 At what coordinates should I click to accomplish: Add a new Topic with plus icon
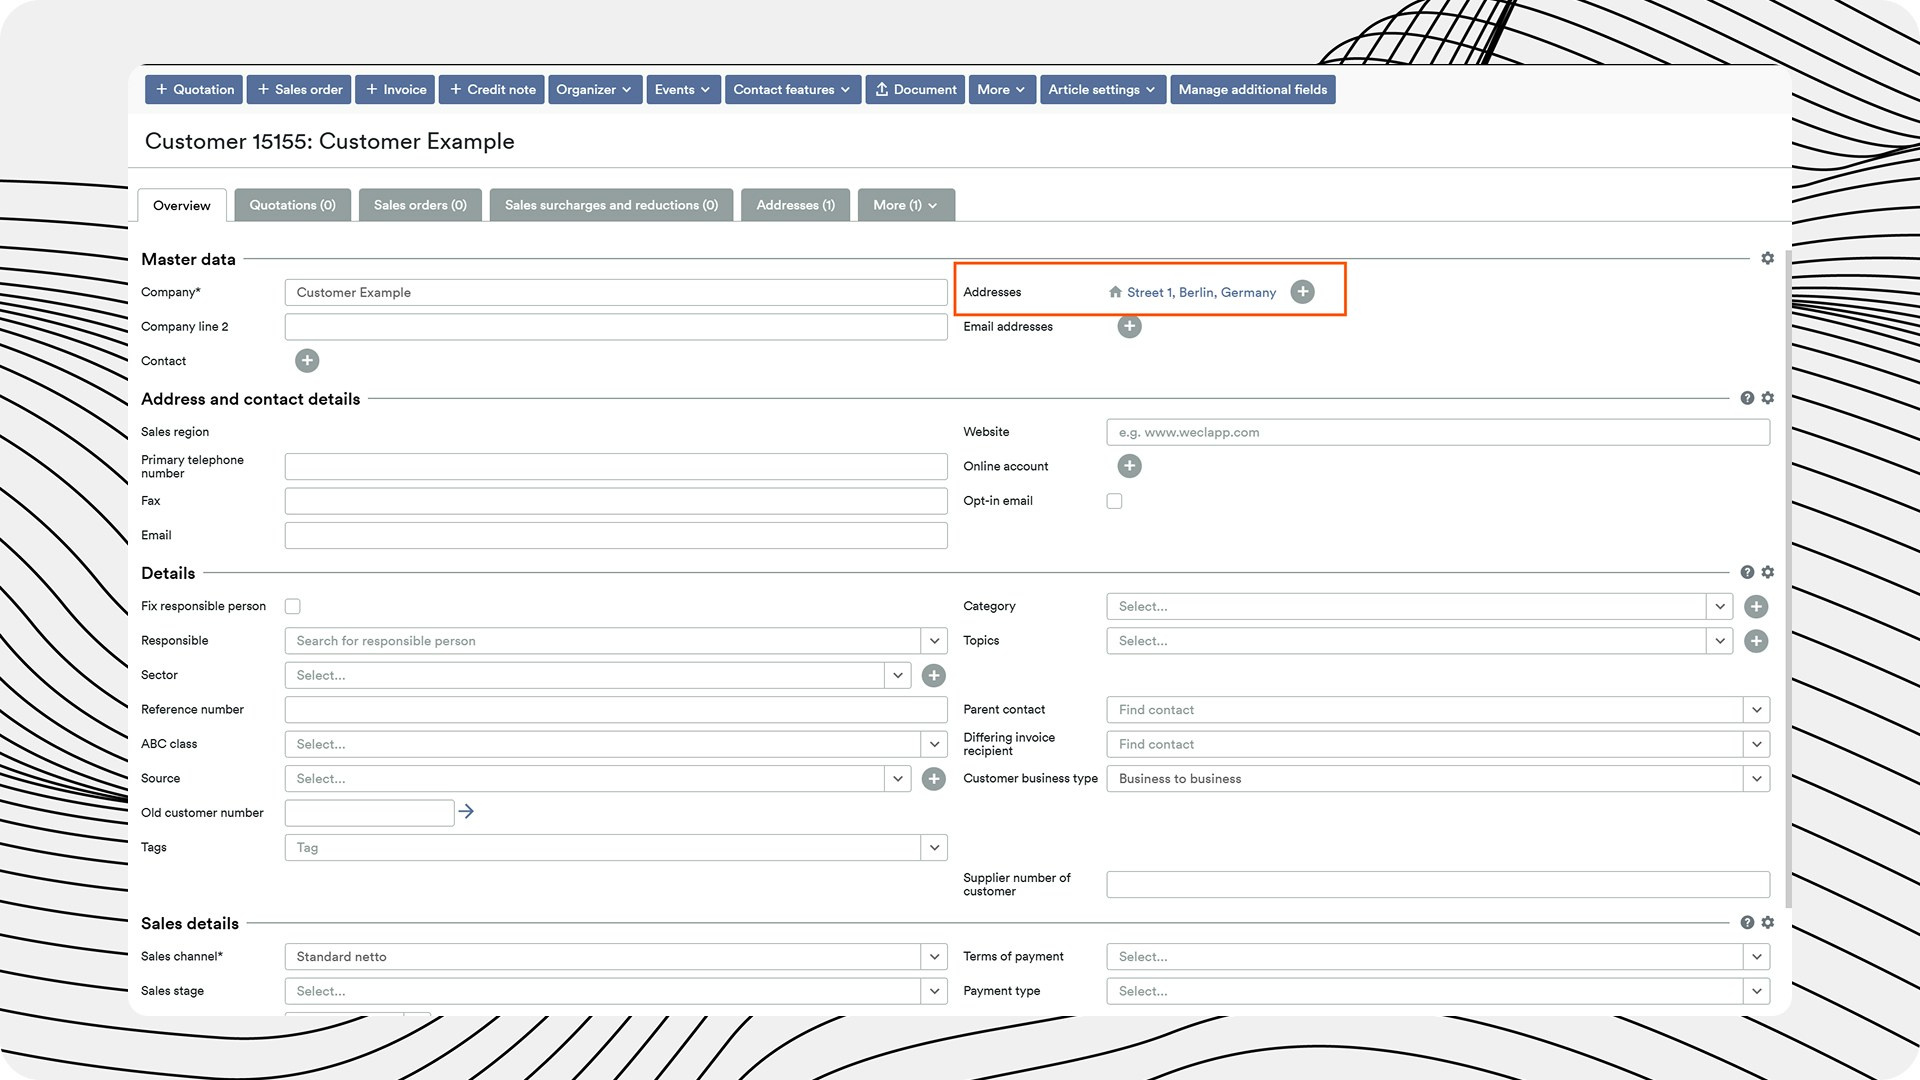tap(1756, 641)
